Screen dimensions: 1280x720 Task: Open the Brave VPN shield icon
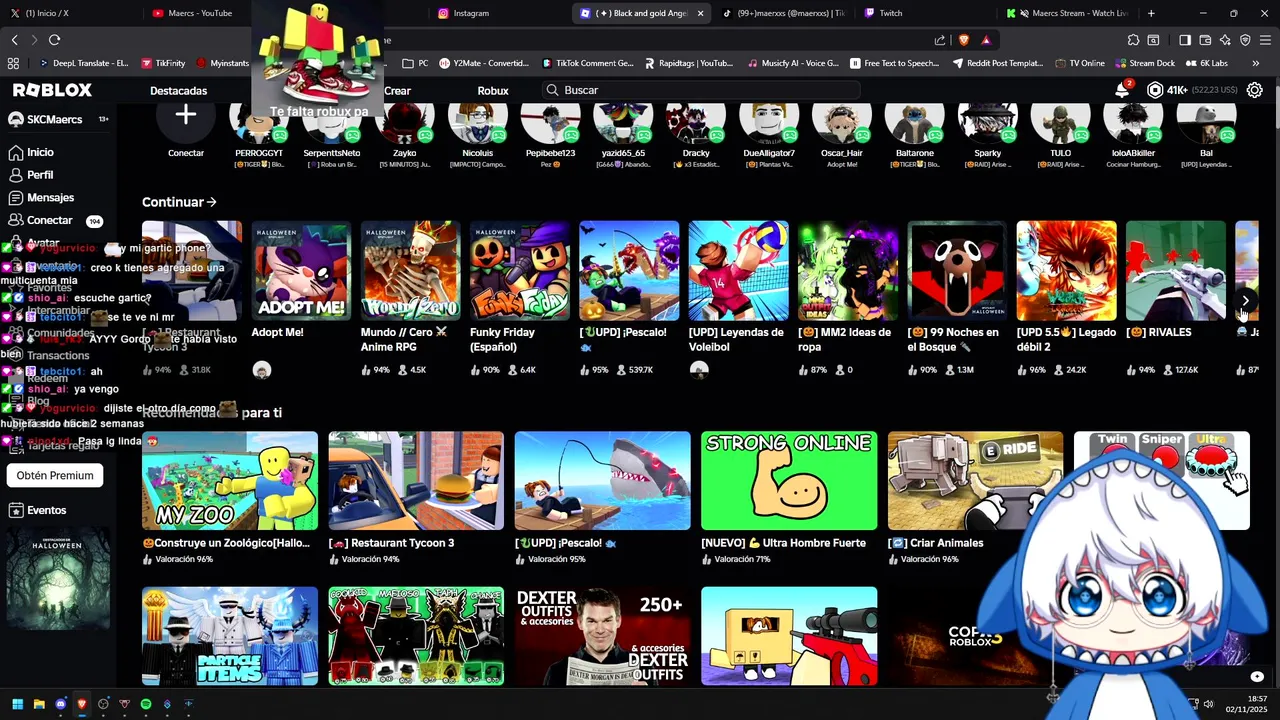click(1245, 40)
